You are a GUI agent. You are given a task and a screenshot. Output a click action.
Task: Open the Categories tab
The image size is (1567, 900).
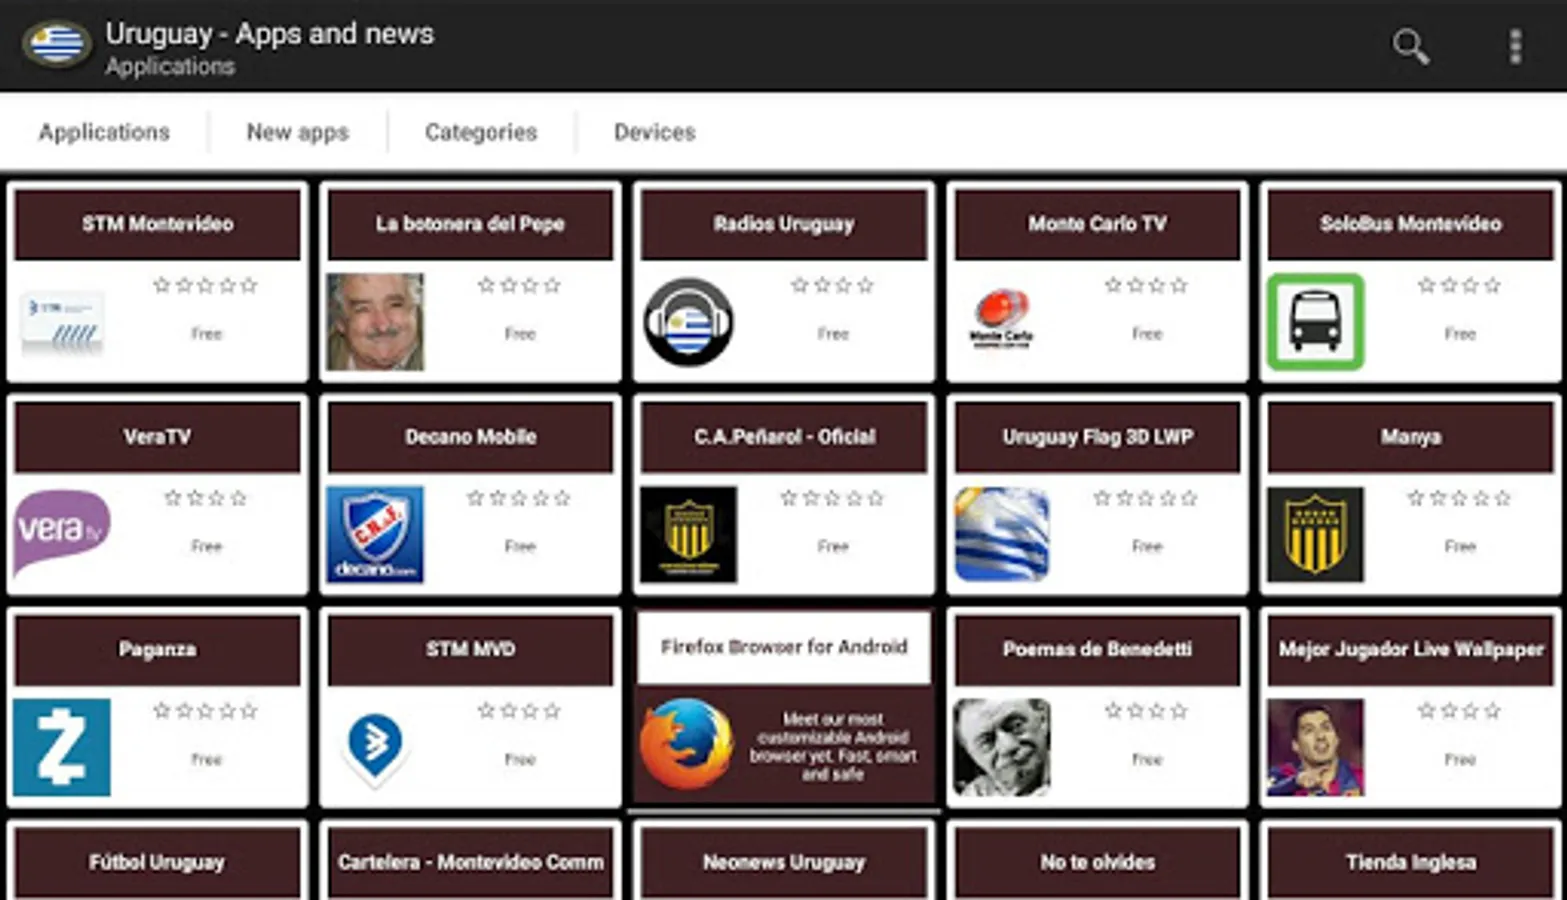(x=481, y=132)
